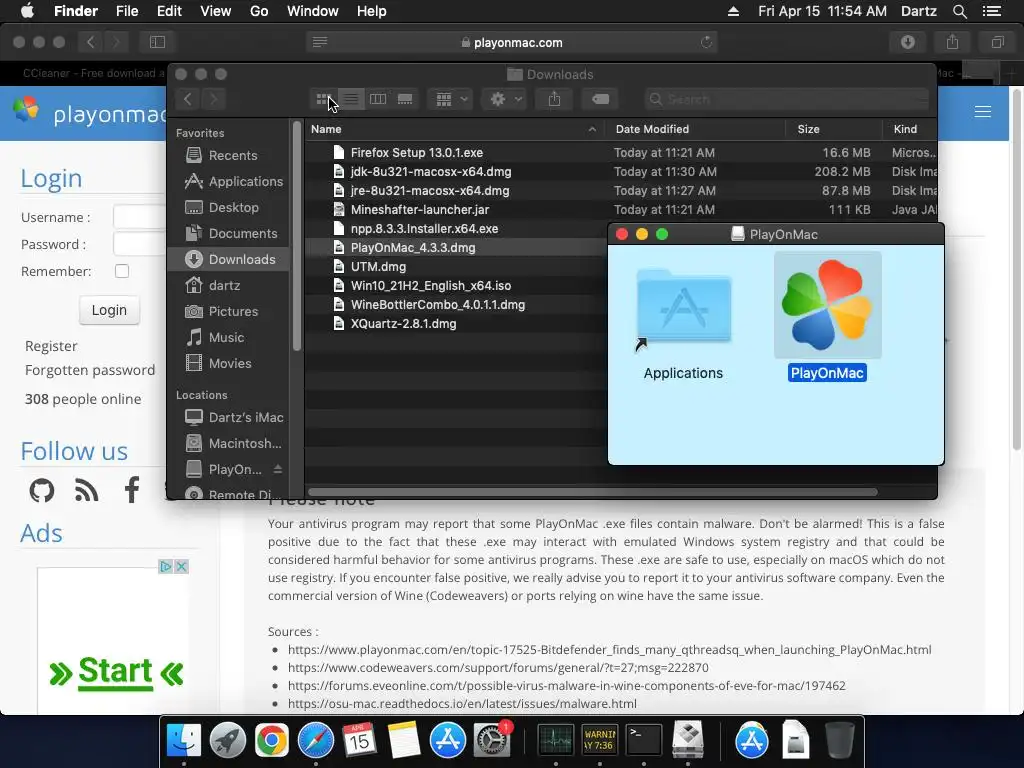Image resolution: width=1024 pixels, height=768 pixels.
Task: Open Google Chrome from the Dock
Action: pos(272,741)
